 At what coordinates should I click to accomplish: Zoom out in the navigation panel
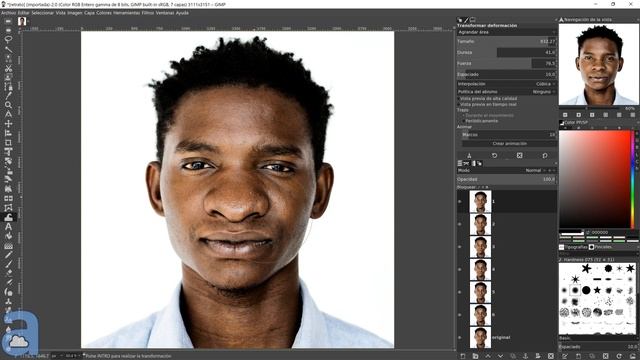pyautogui.click(x=565, y=115)
